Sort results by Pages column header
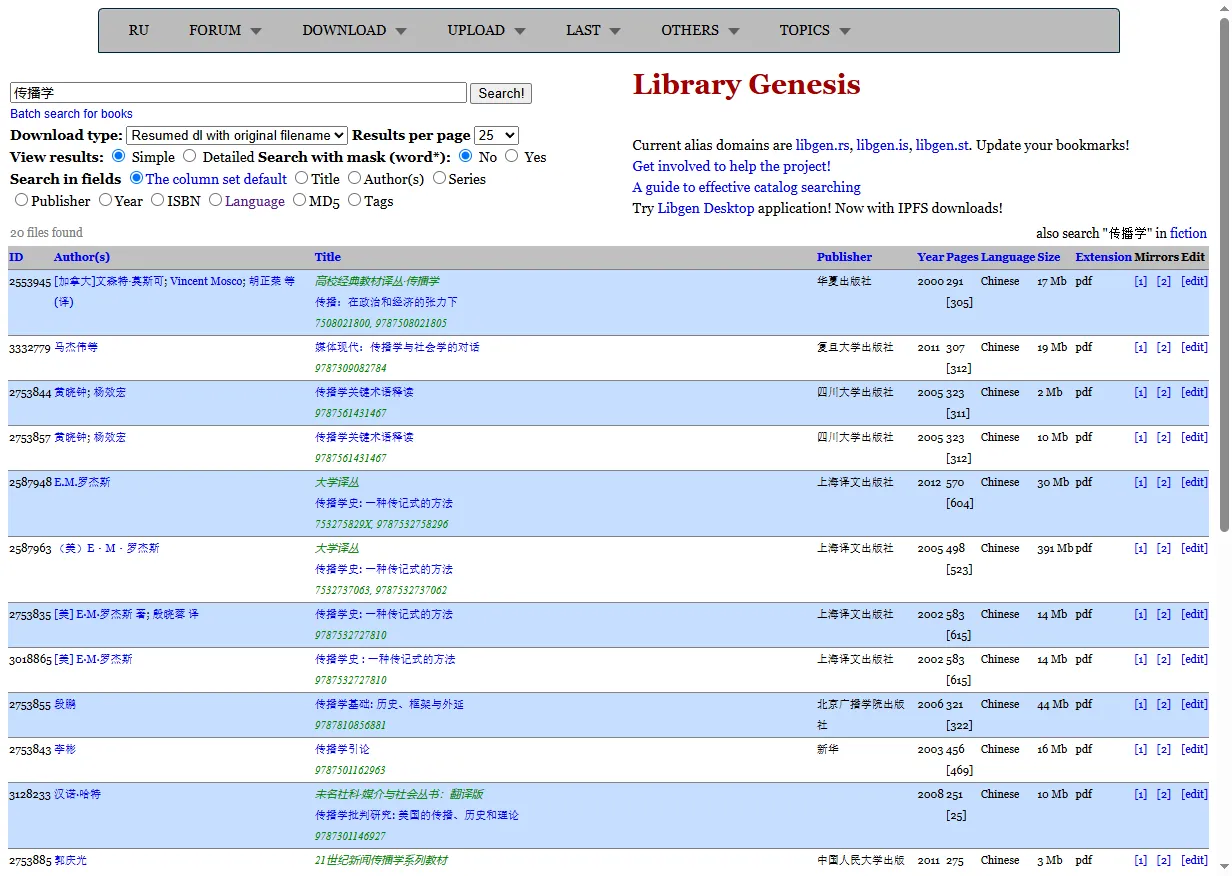The width and height of the screenshot is (1232, 876). (962, 257)
